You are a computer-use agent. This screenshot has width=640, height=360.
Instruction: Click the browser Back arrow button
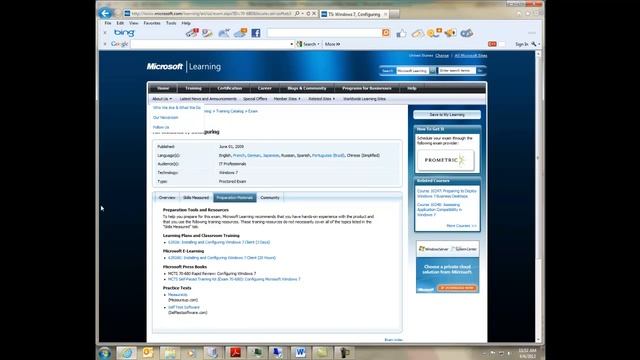[x=105, y=13]
